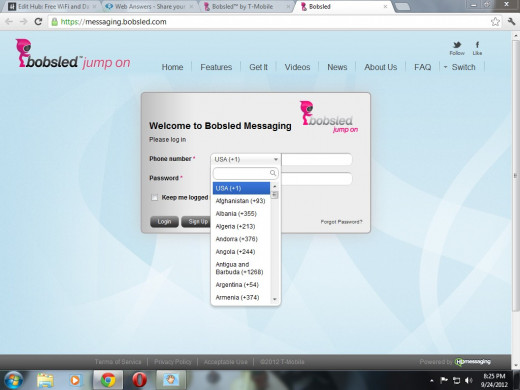Select USA (+1) in country list
Image resolution: width=520 pixels, height=390 pixels.
point(241,188)
